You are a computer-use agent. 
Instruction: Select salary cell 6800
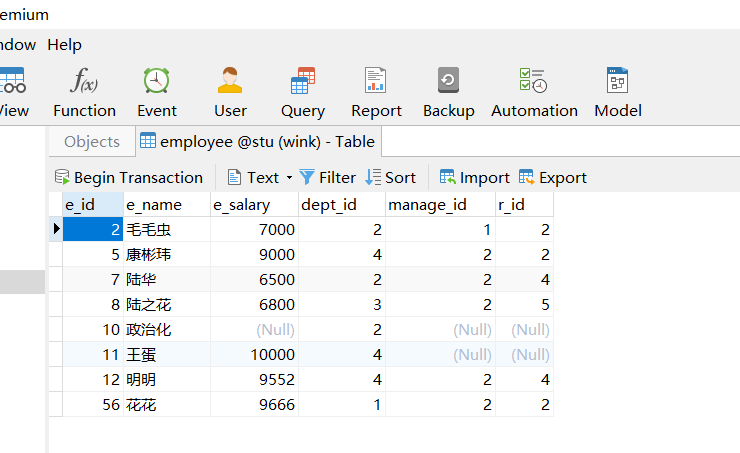click(x=254, y=304)
